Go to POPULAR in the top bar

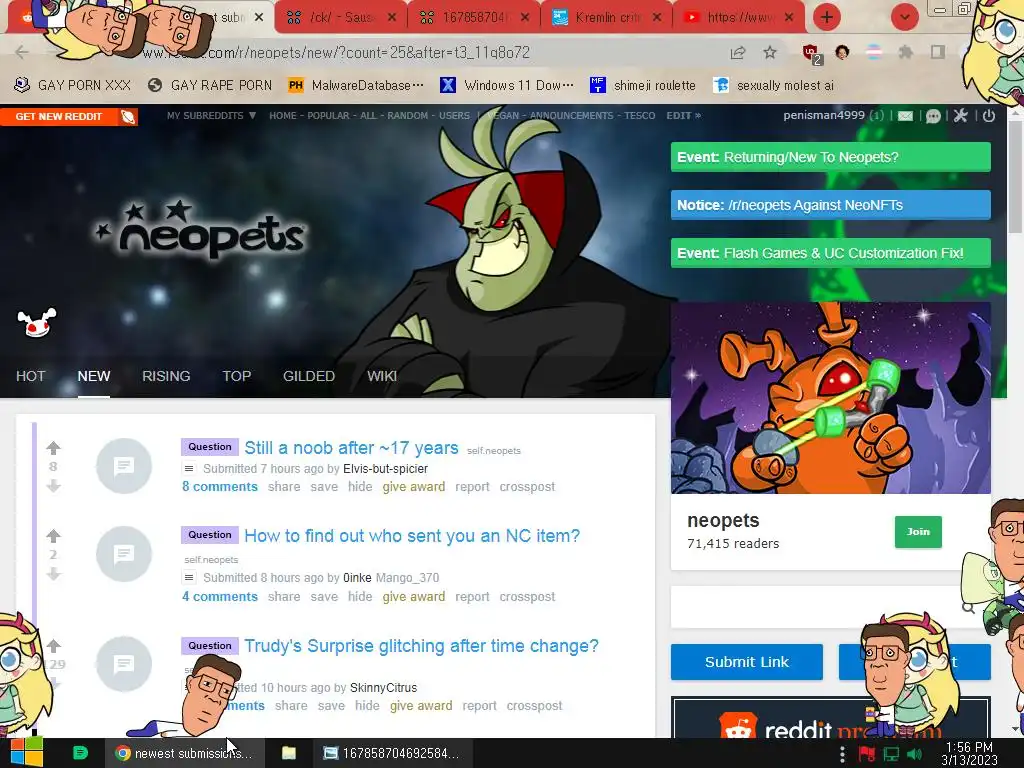tap(328, 116)
